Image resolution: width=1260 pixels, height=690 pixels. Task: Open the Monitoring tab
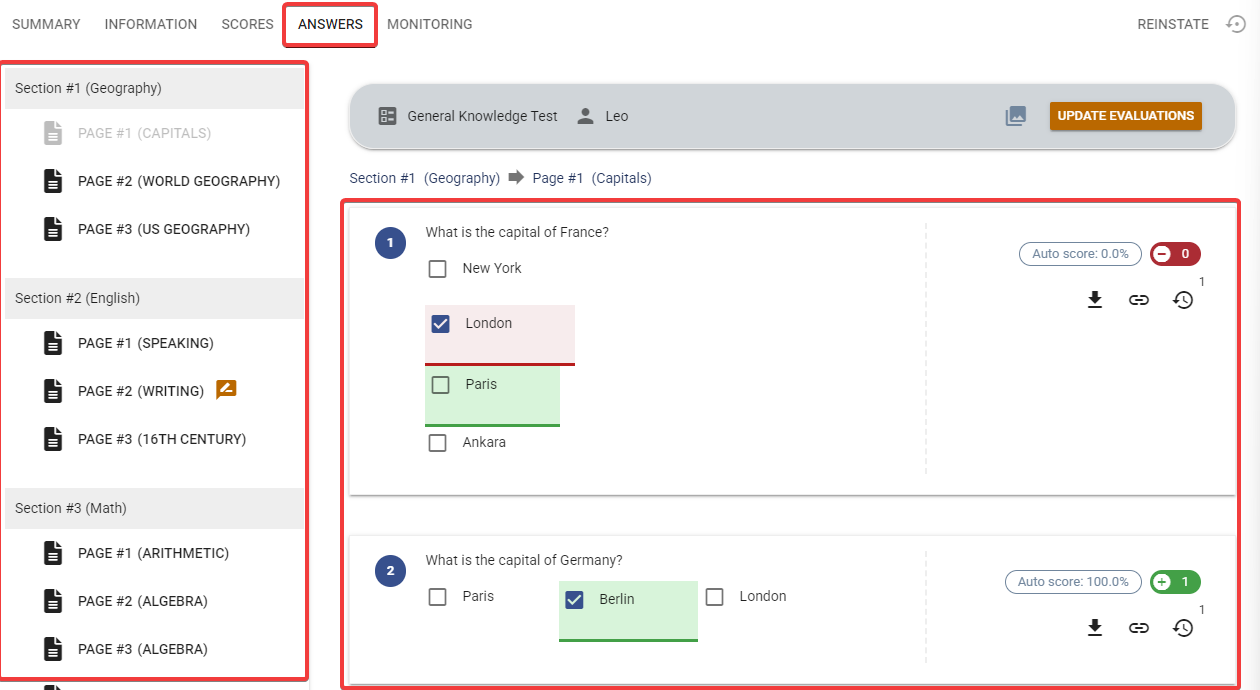(x=429, y=24)
